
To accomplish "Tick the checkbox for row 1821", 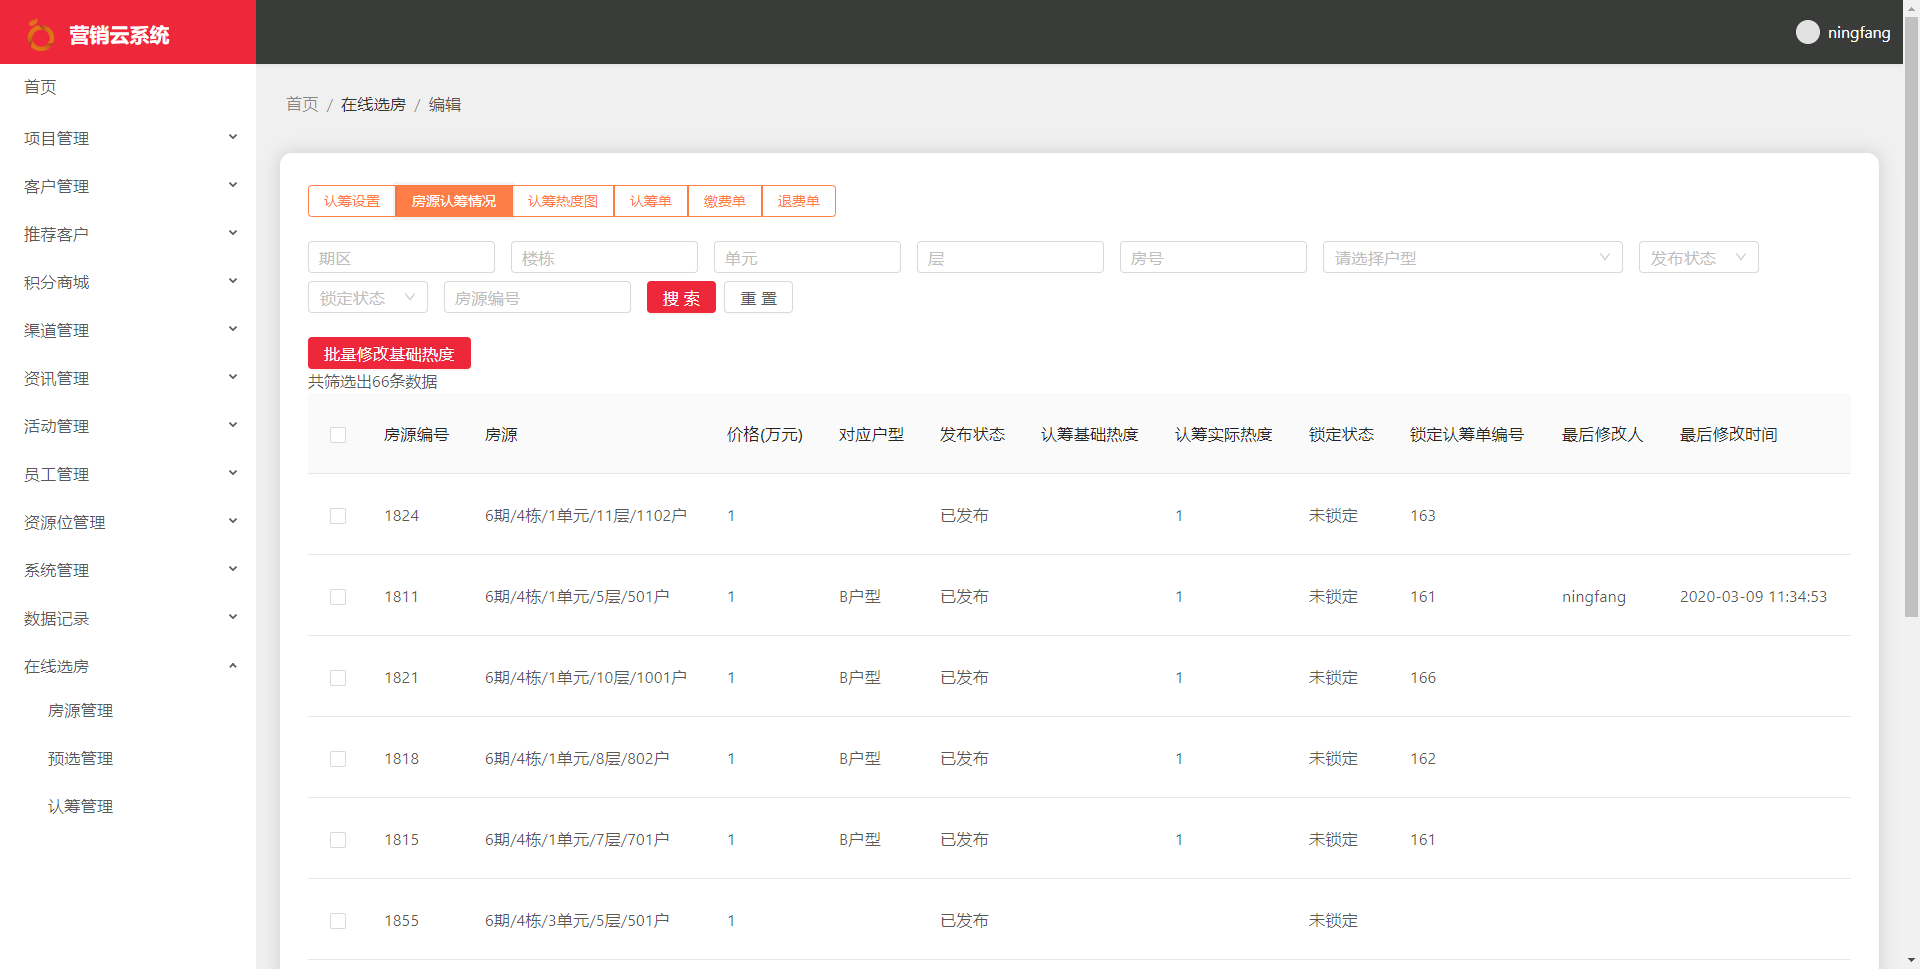I will pos(338,678).
